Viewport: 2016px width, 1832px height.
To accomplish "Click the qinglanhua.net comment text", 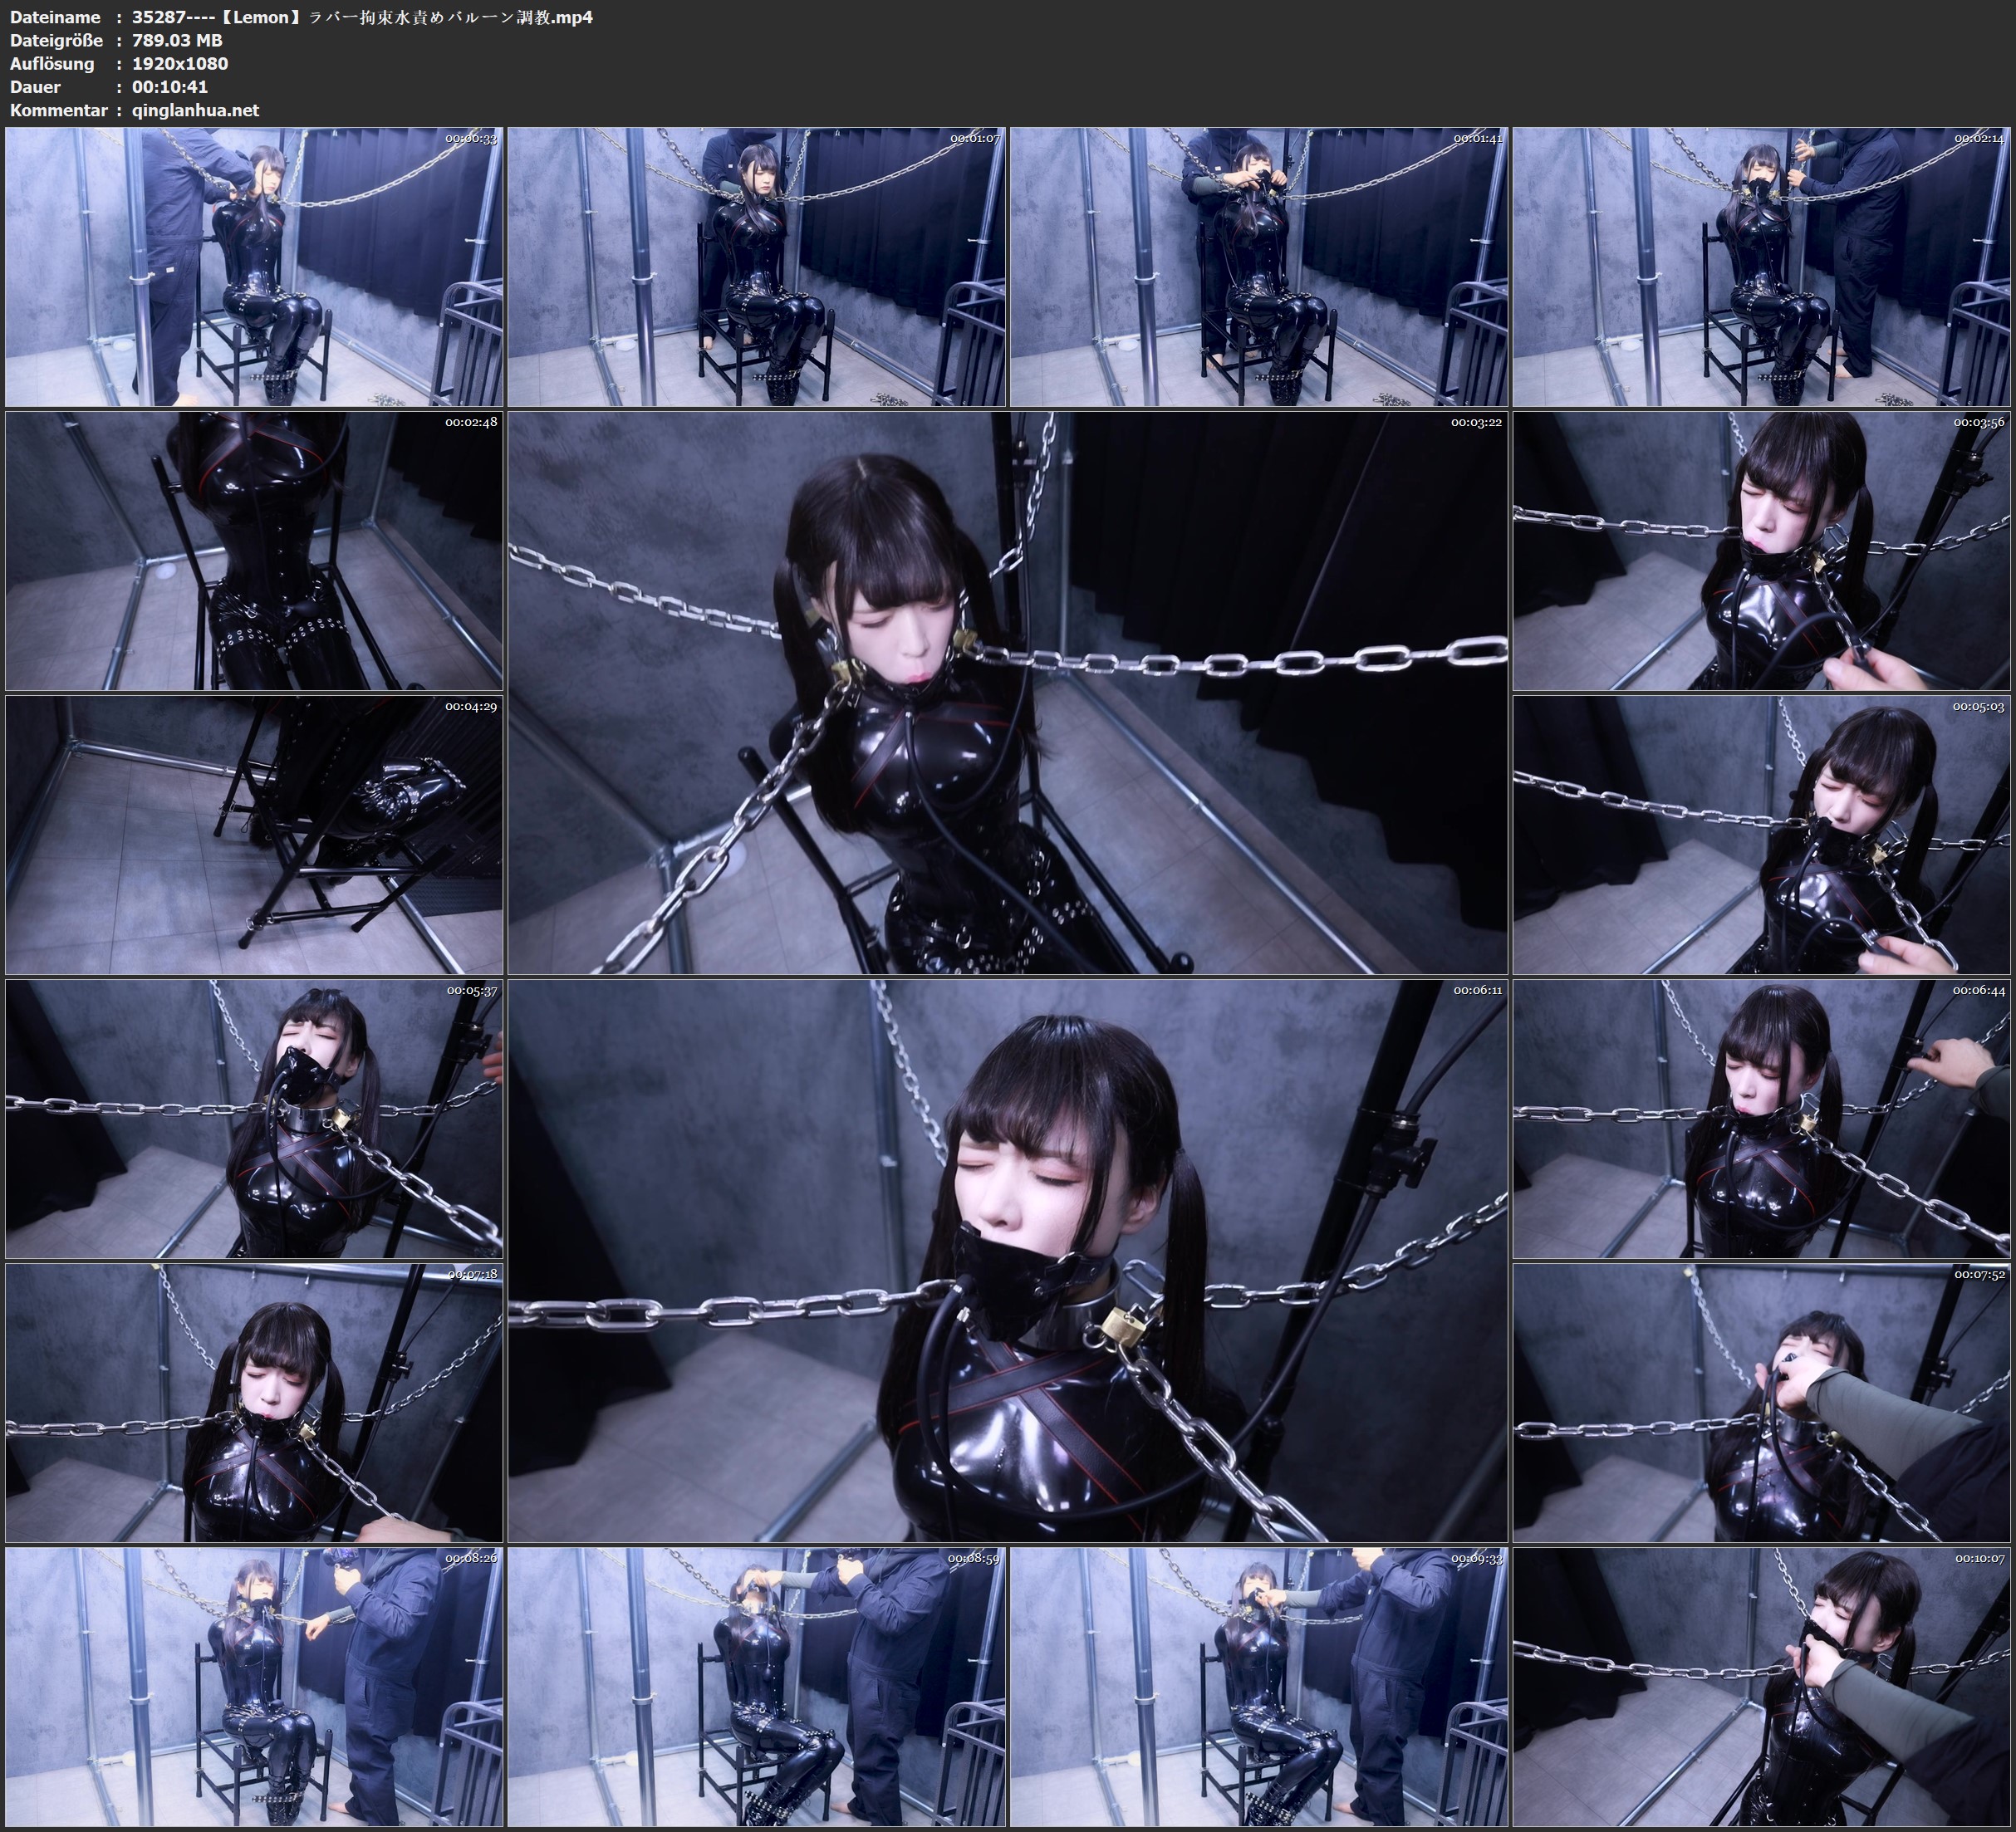I will [195, 110].
